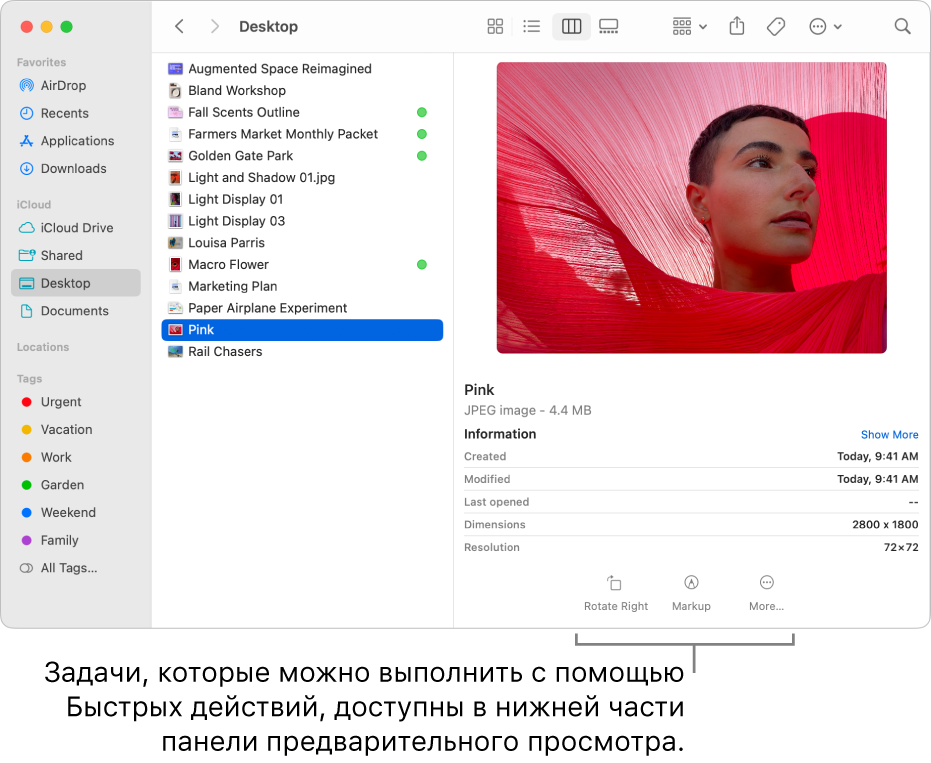
Task: Switch to gallery view
Action: click(x=608, y=26)
